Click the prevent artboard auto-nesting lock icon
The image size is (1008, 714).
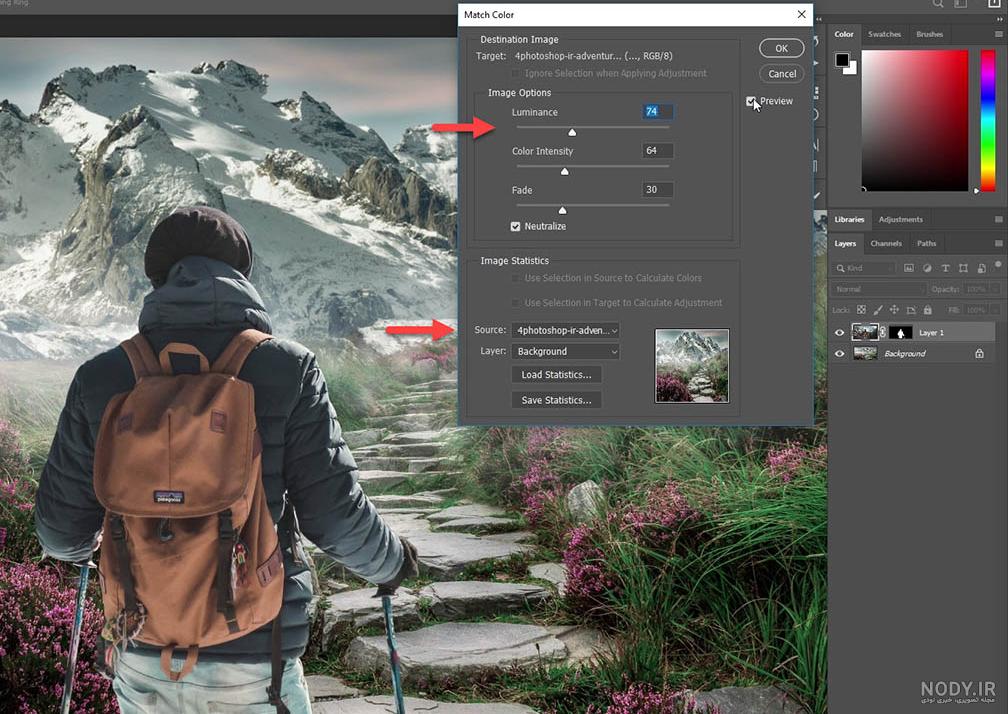tap(911, 310)
